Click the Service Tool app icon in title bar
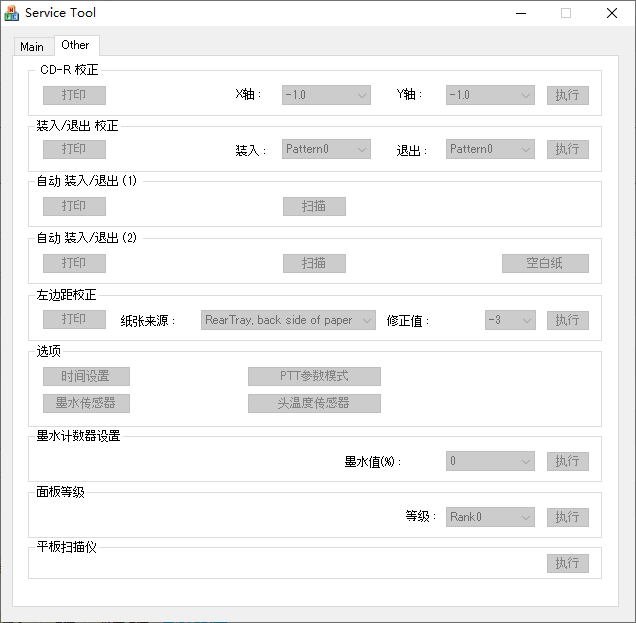Image resolution: width=636 pixels, height=623 pixels. [x=11, y=13]
